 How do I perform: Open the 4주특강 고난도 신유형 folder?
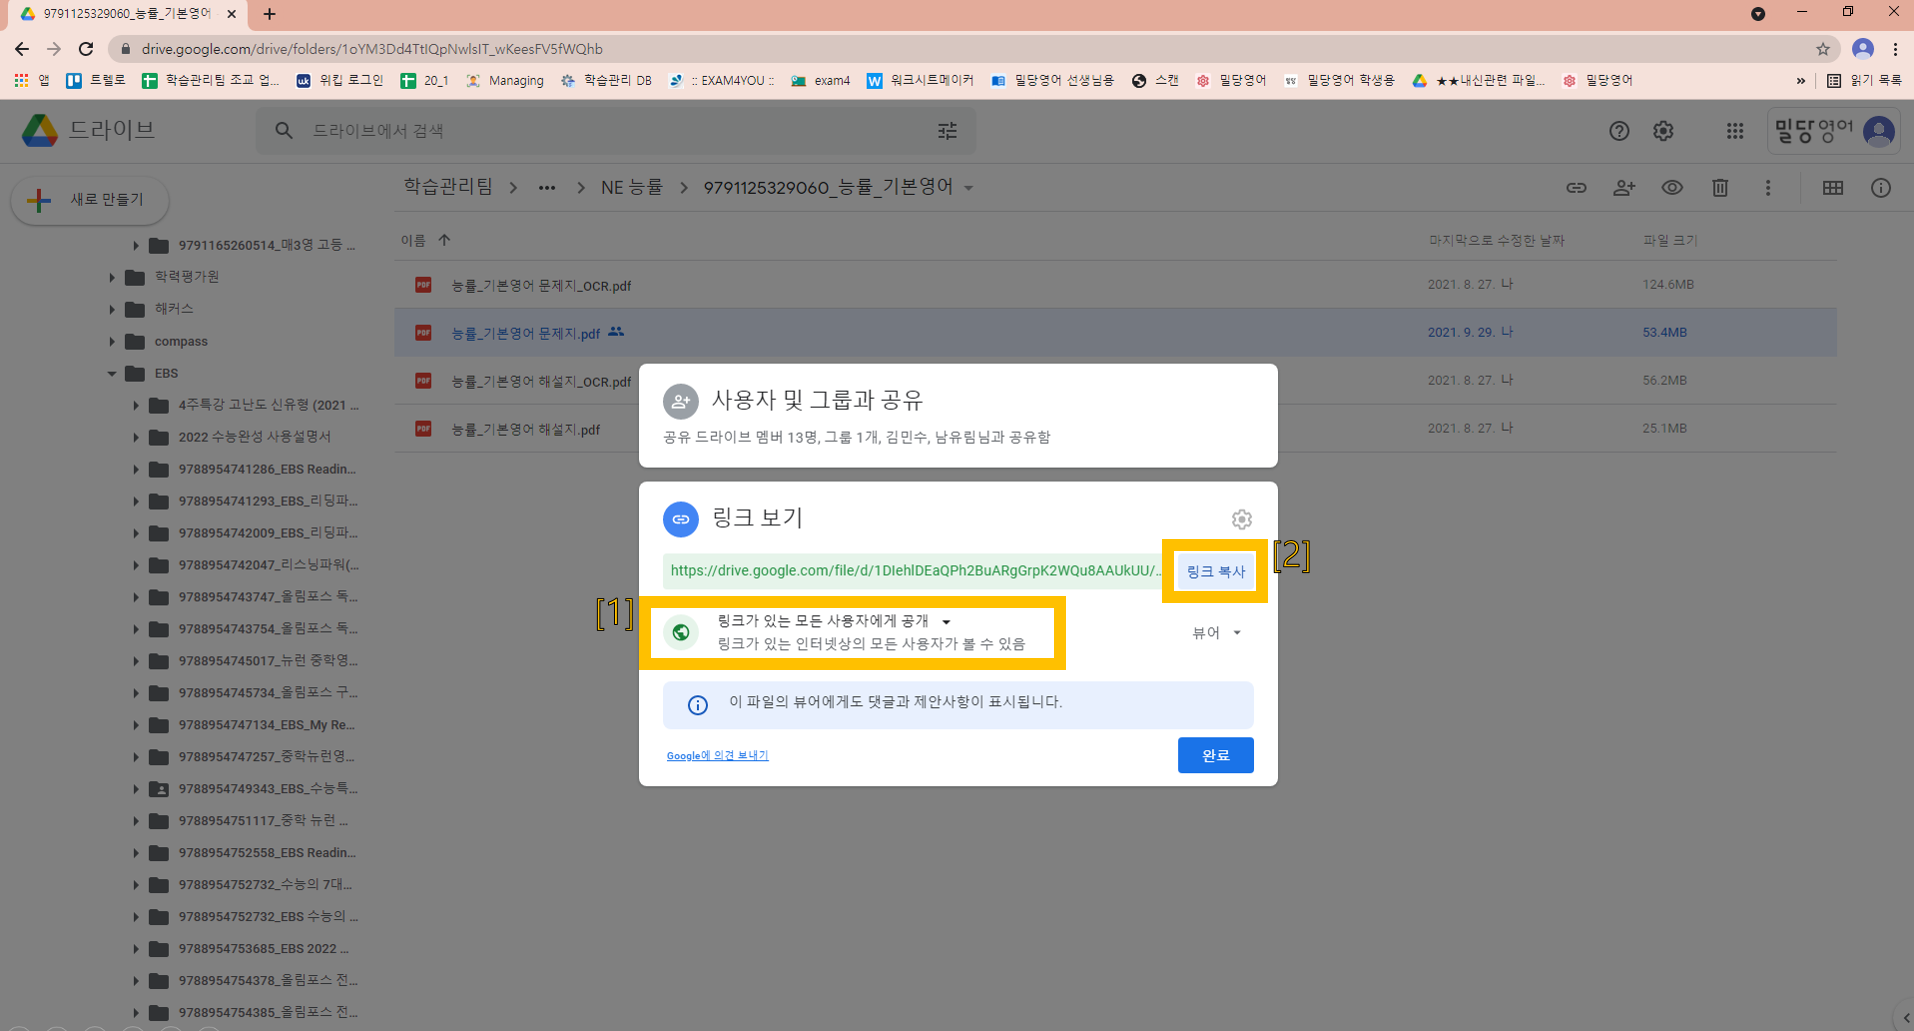(268, 405)
